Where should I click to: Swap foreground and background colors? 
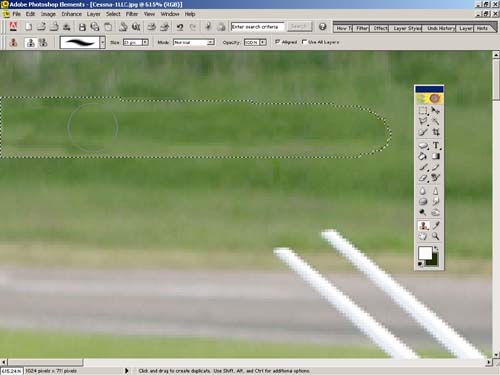(437, 249)
